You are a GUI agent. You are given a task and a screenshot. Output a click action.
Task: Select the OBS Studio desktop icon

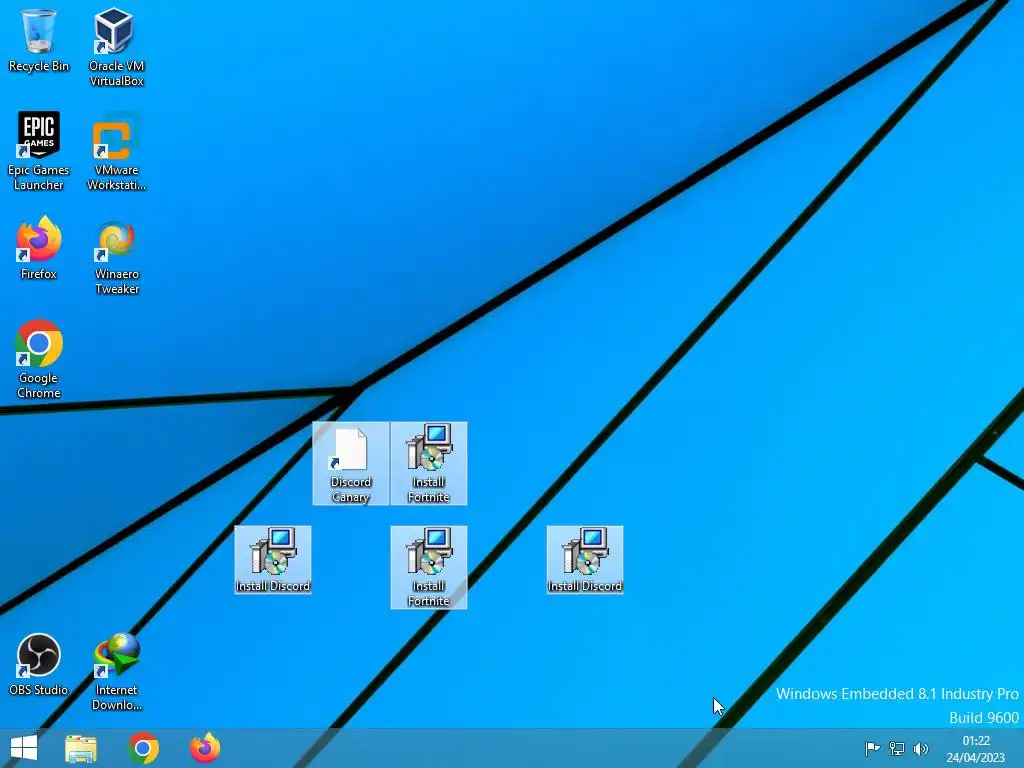pos(39,664)
